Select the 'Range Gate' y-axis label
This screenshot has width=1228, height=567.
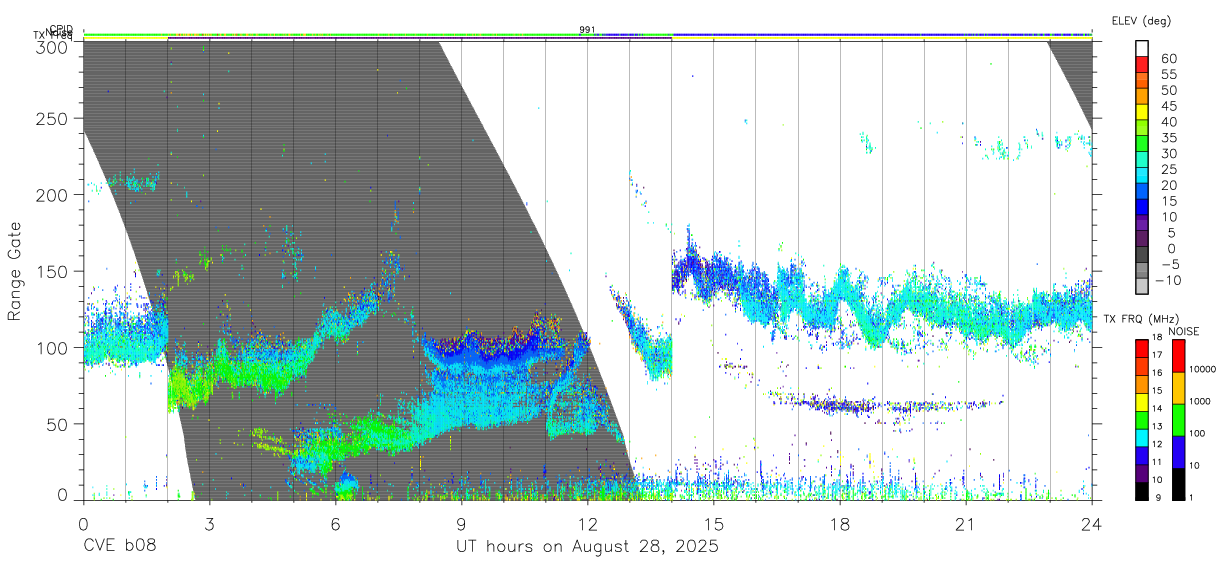pyautogui.click(x=16, y=271)
